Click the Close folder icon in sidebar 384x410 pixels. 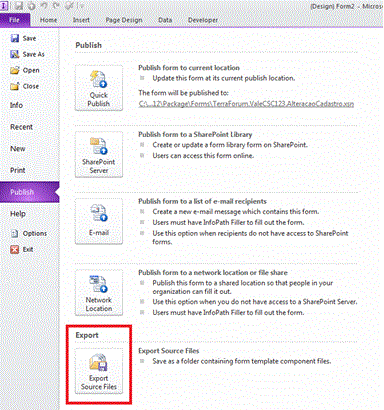(x=15, y=86)
